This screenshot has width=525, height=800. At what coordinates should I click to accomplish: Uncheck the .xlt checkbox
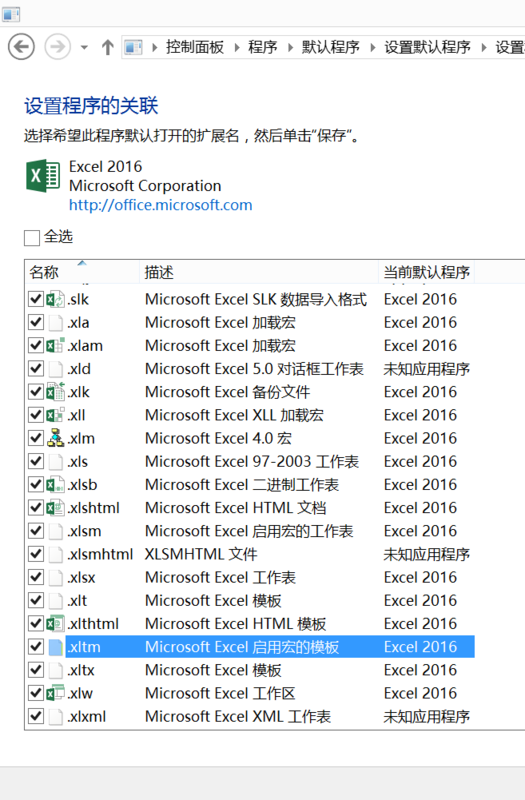(36, 601)
